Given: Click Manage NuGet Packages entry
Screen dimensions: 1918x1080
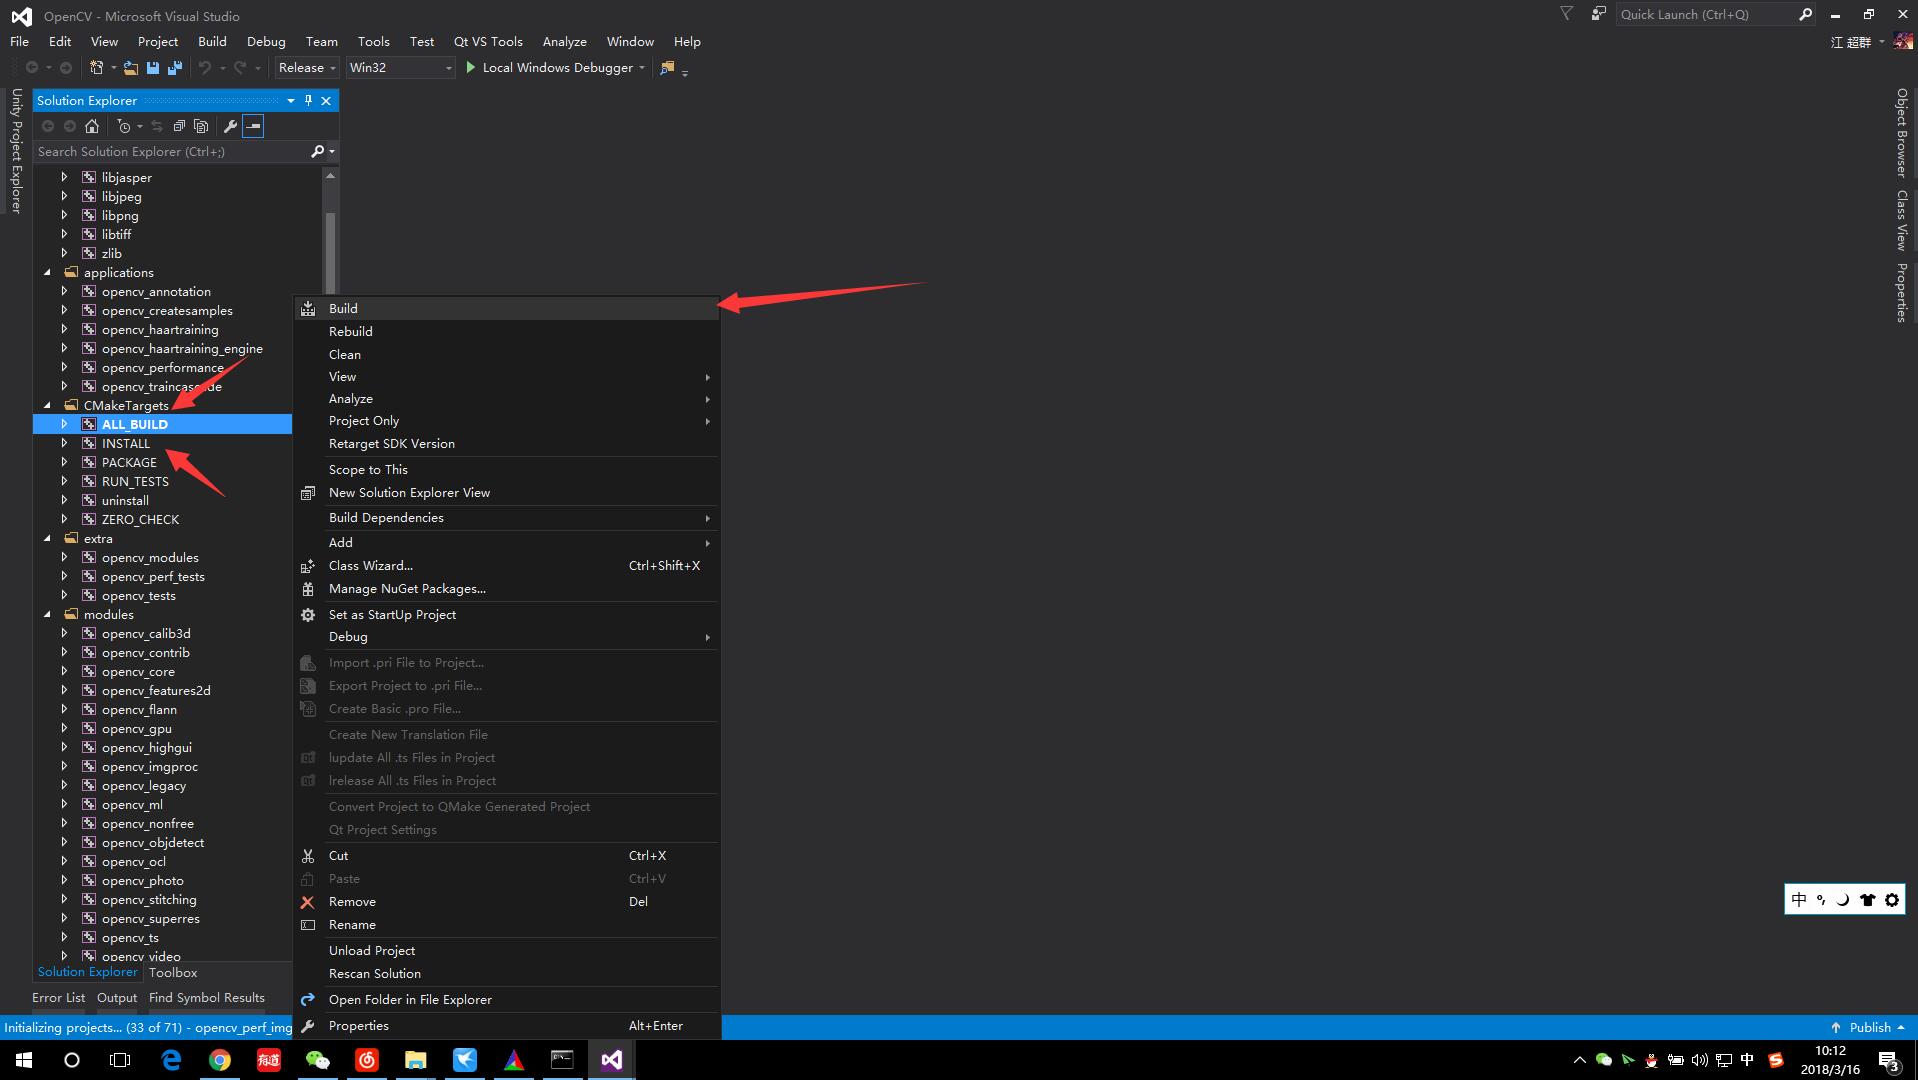Looking at the screenshot, I should 507,588.
